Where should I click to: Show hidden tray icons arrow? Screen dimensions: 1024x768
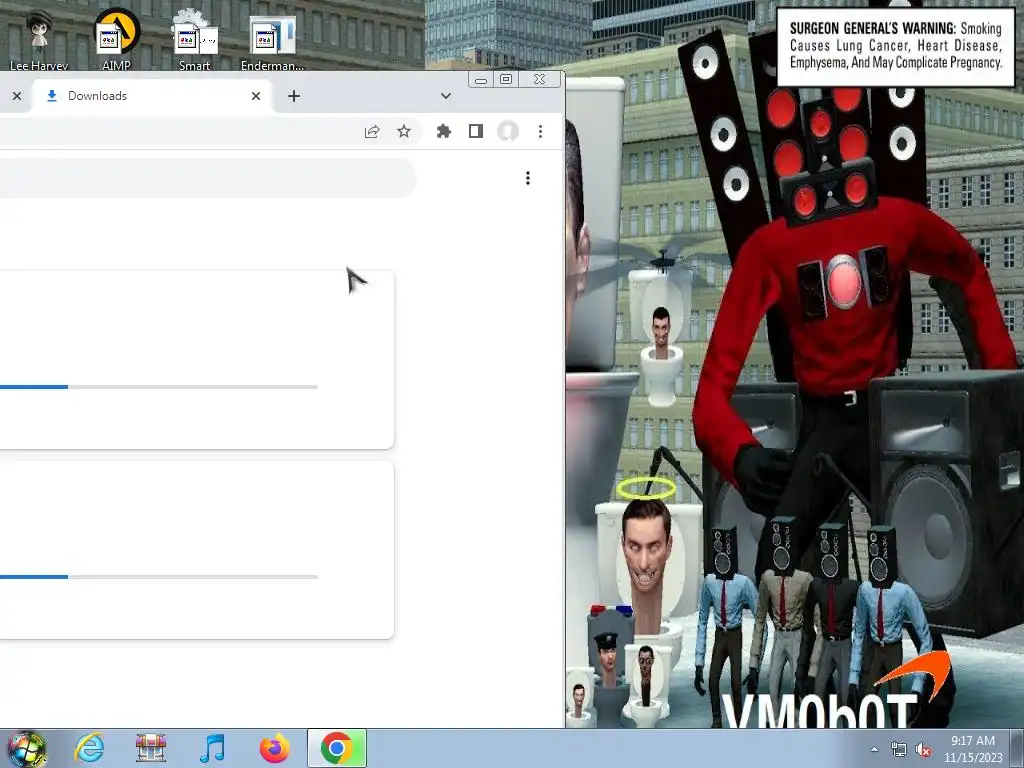pyautogui.click(x=874, y=749)
